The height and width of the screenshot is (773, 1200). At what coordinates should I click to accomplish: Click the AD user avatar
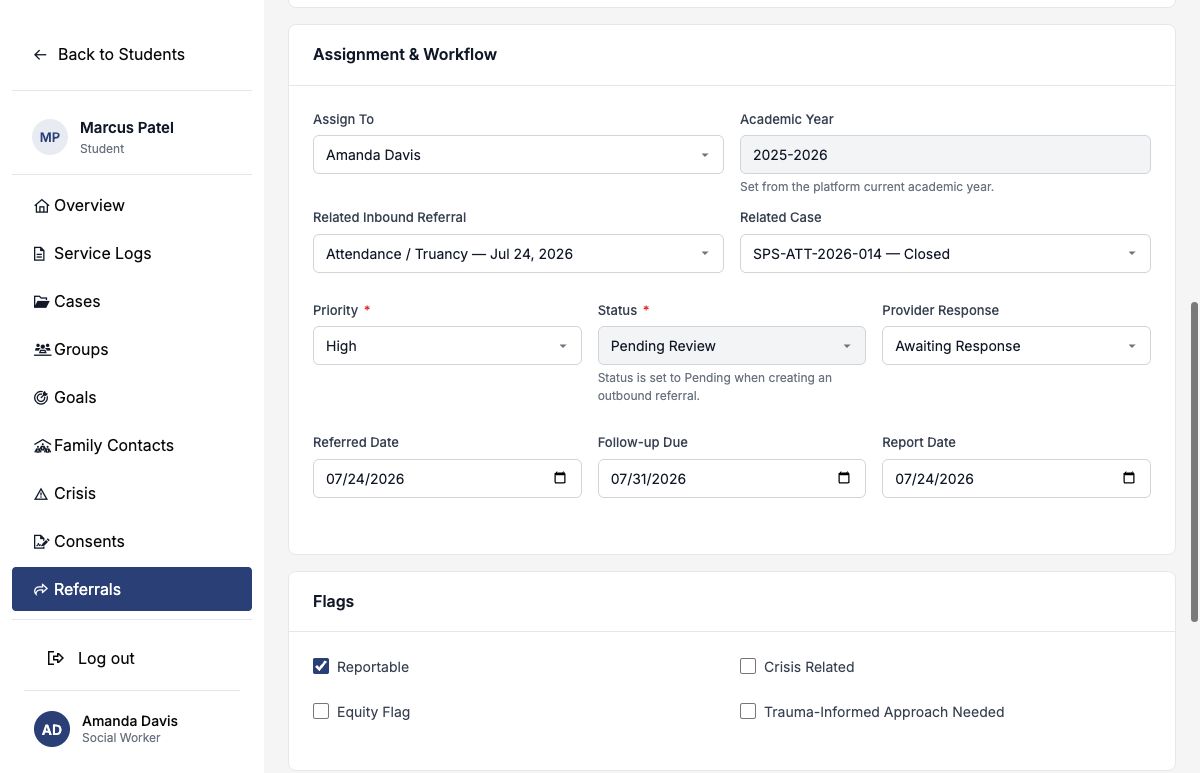(52, 729)
